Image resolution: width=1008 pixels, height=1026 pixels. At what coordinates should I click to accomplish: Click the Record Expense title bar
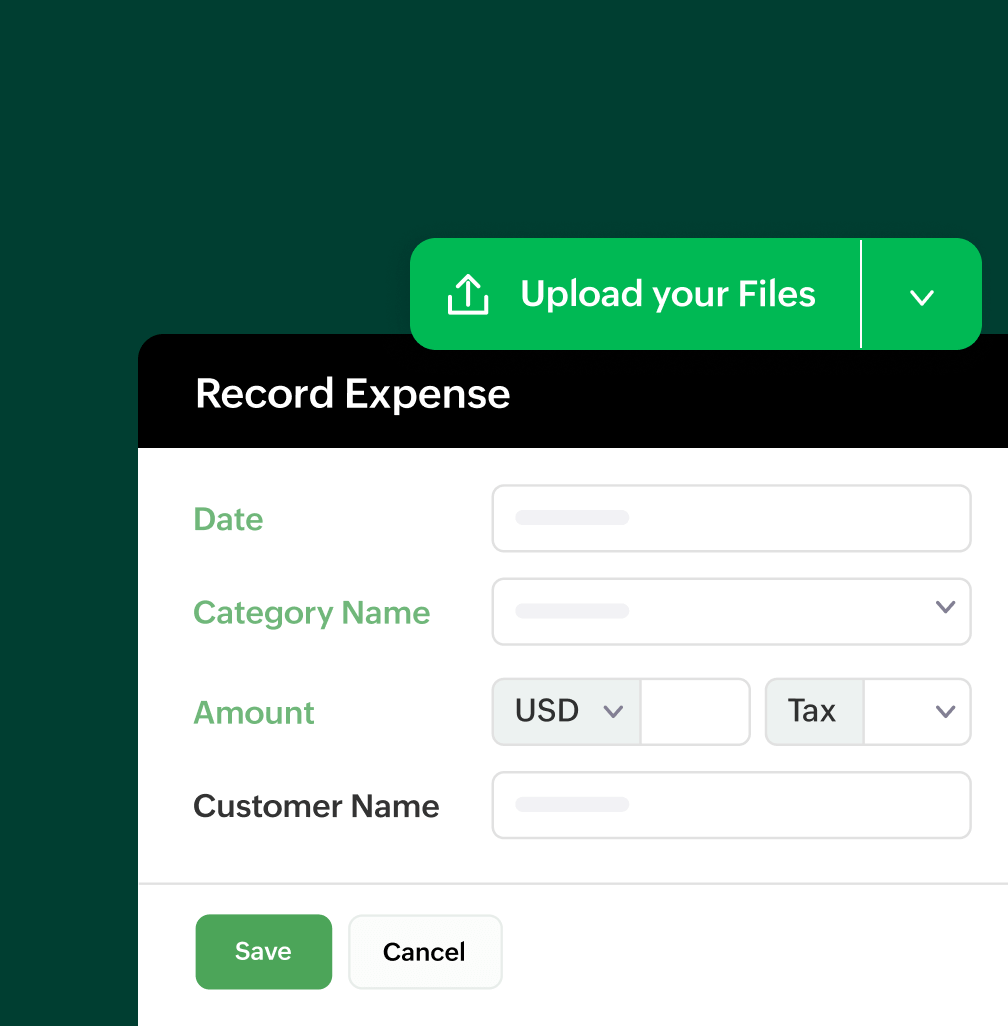coord(352,393)
